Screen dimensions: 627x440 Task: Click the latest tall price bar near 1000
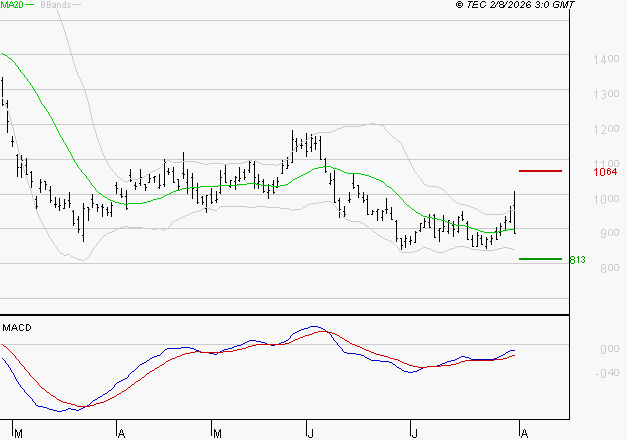[x=514, y=212]
